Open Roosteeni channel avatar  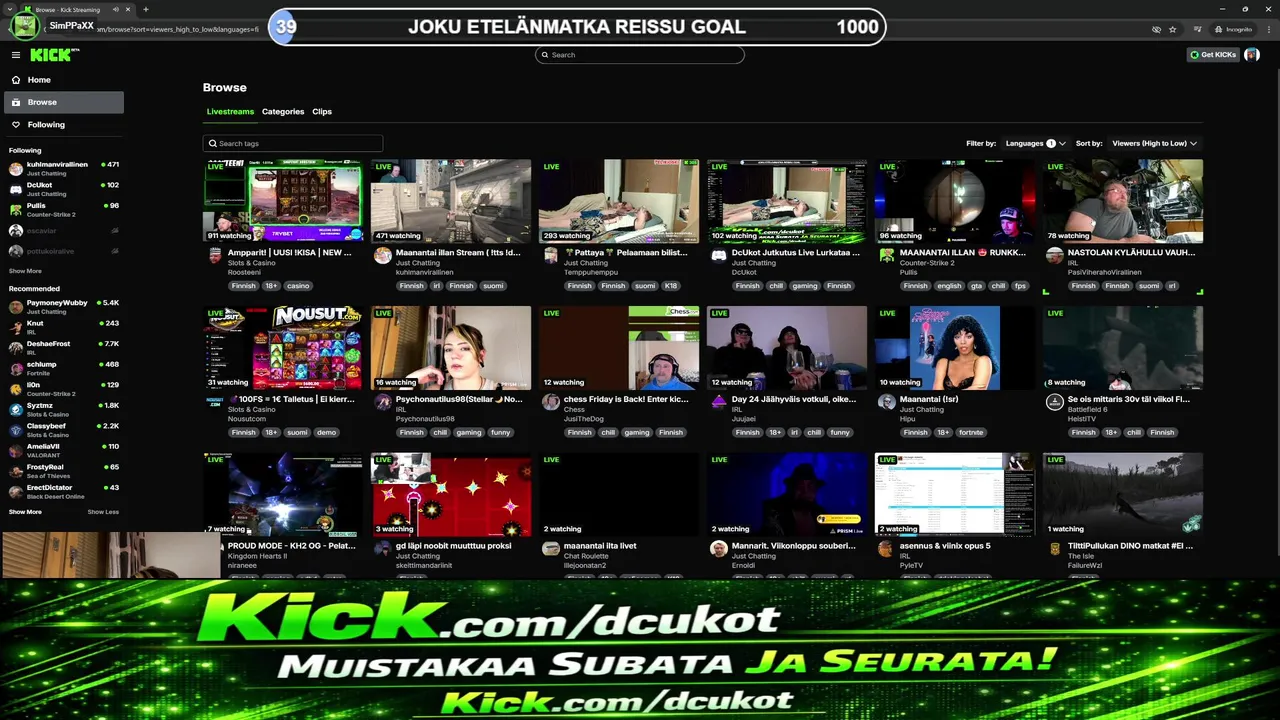pos(214,256)
